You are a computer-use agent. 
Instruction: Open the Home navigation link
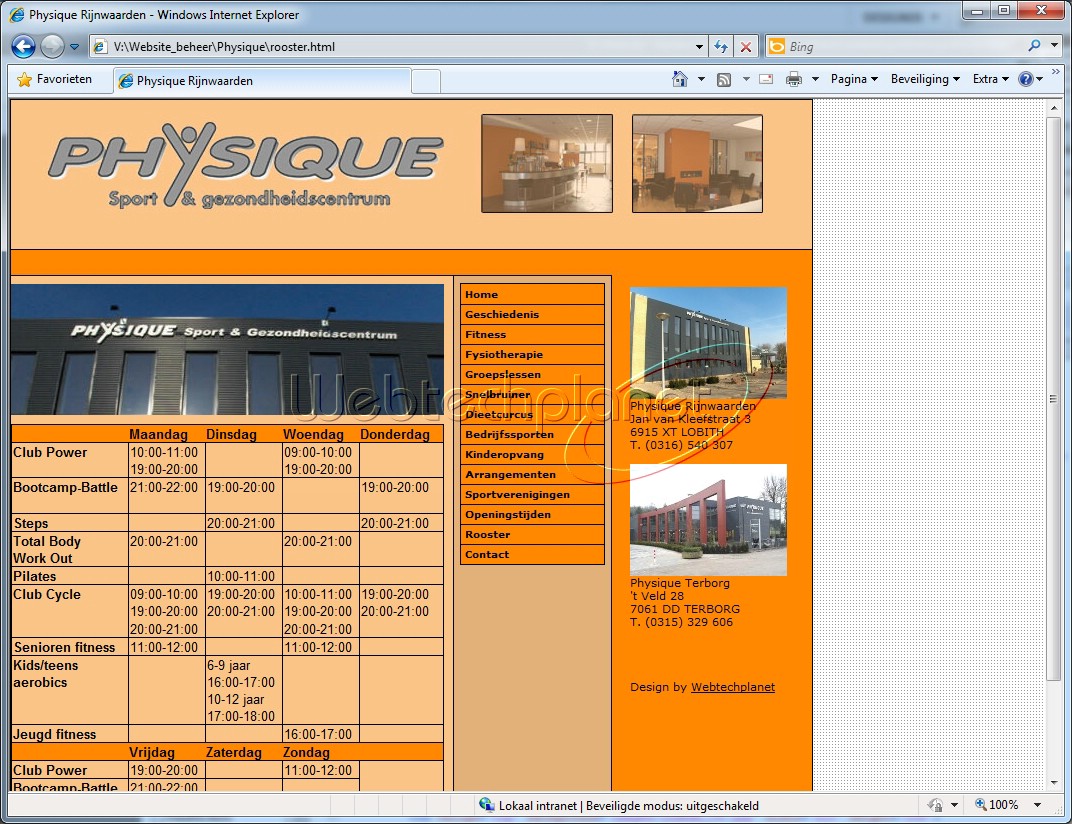coord(533,294)
